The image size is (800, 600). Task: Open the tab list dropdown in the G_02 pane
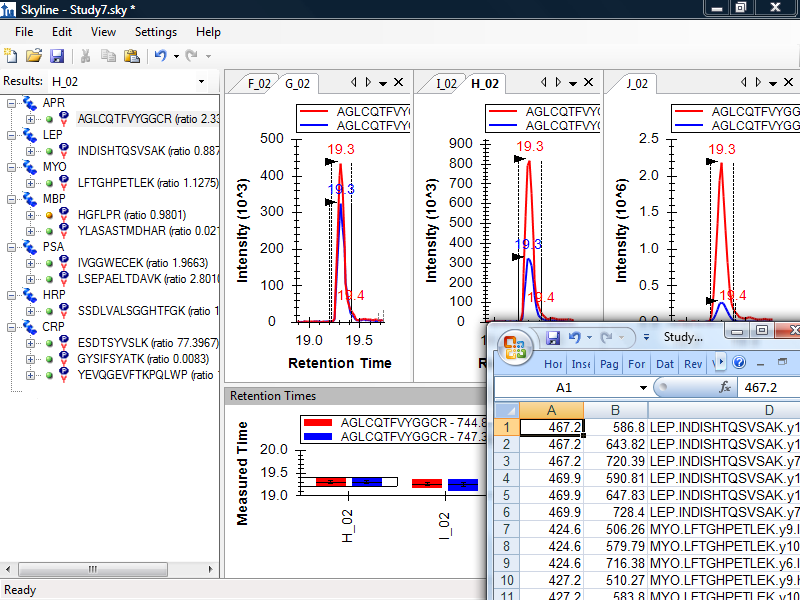(383, 83)
